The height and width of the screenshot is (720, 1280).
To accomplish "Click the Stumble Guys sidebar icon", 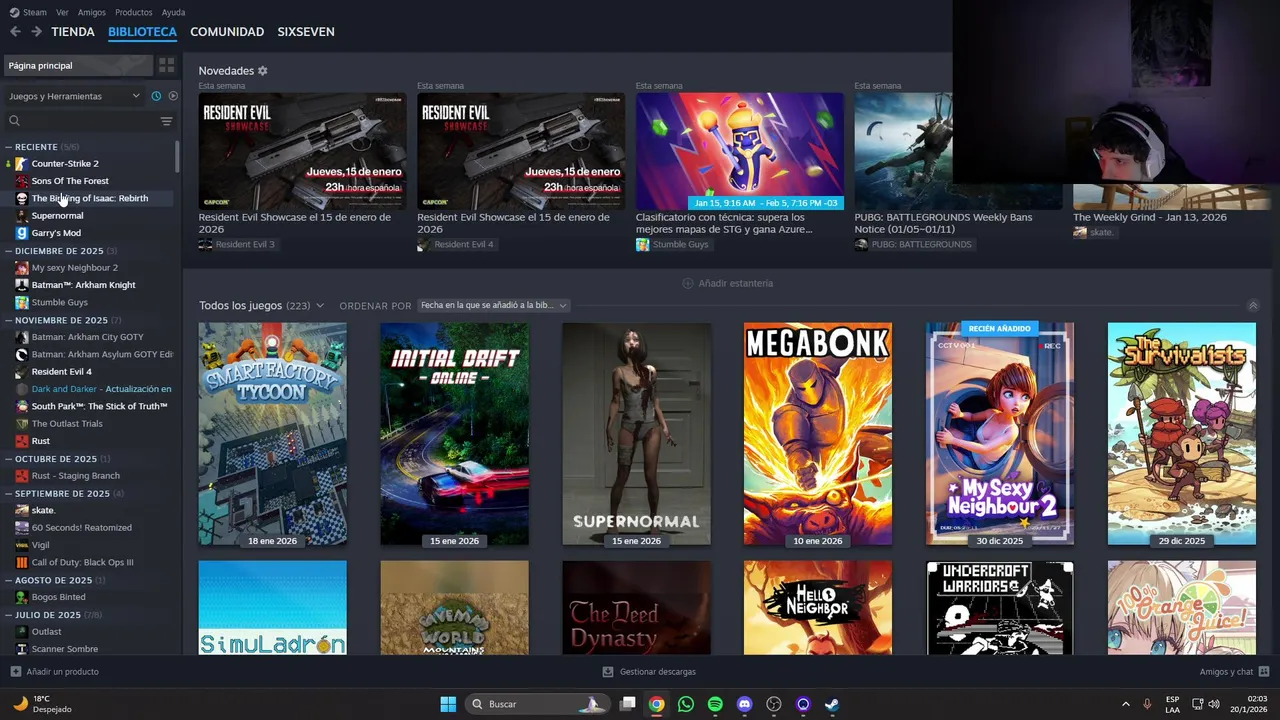I will [22, 302].
